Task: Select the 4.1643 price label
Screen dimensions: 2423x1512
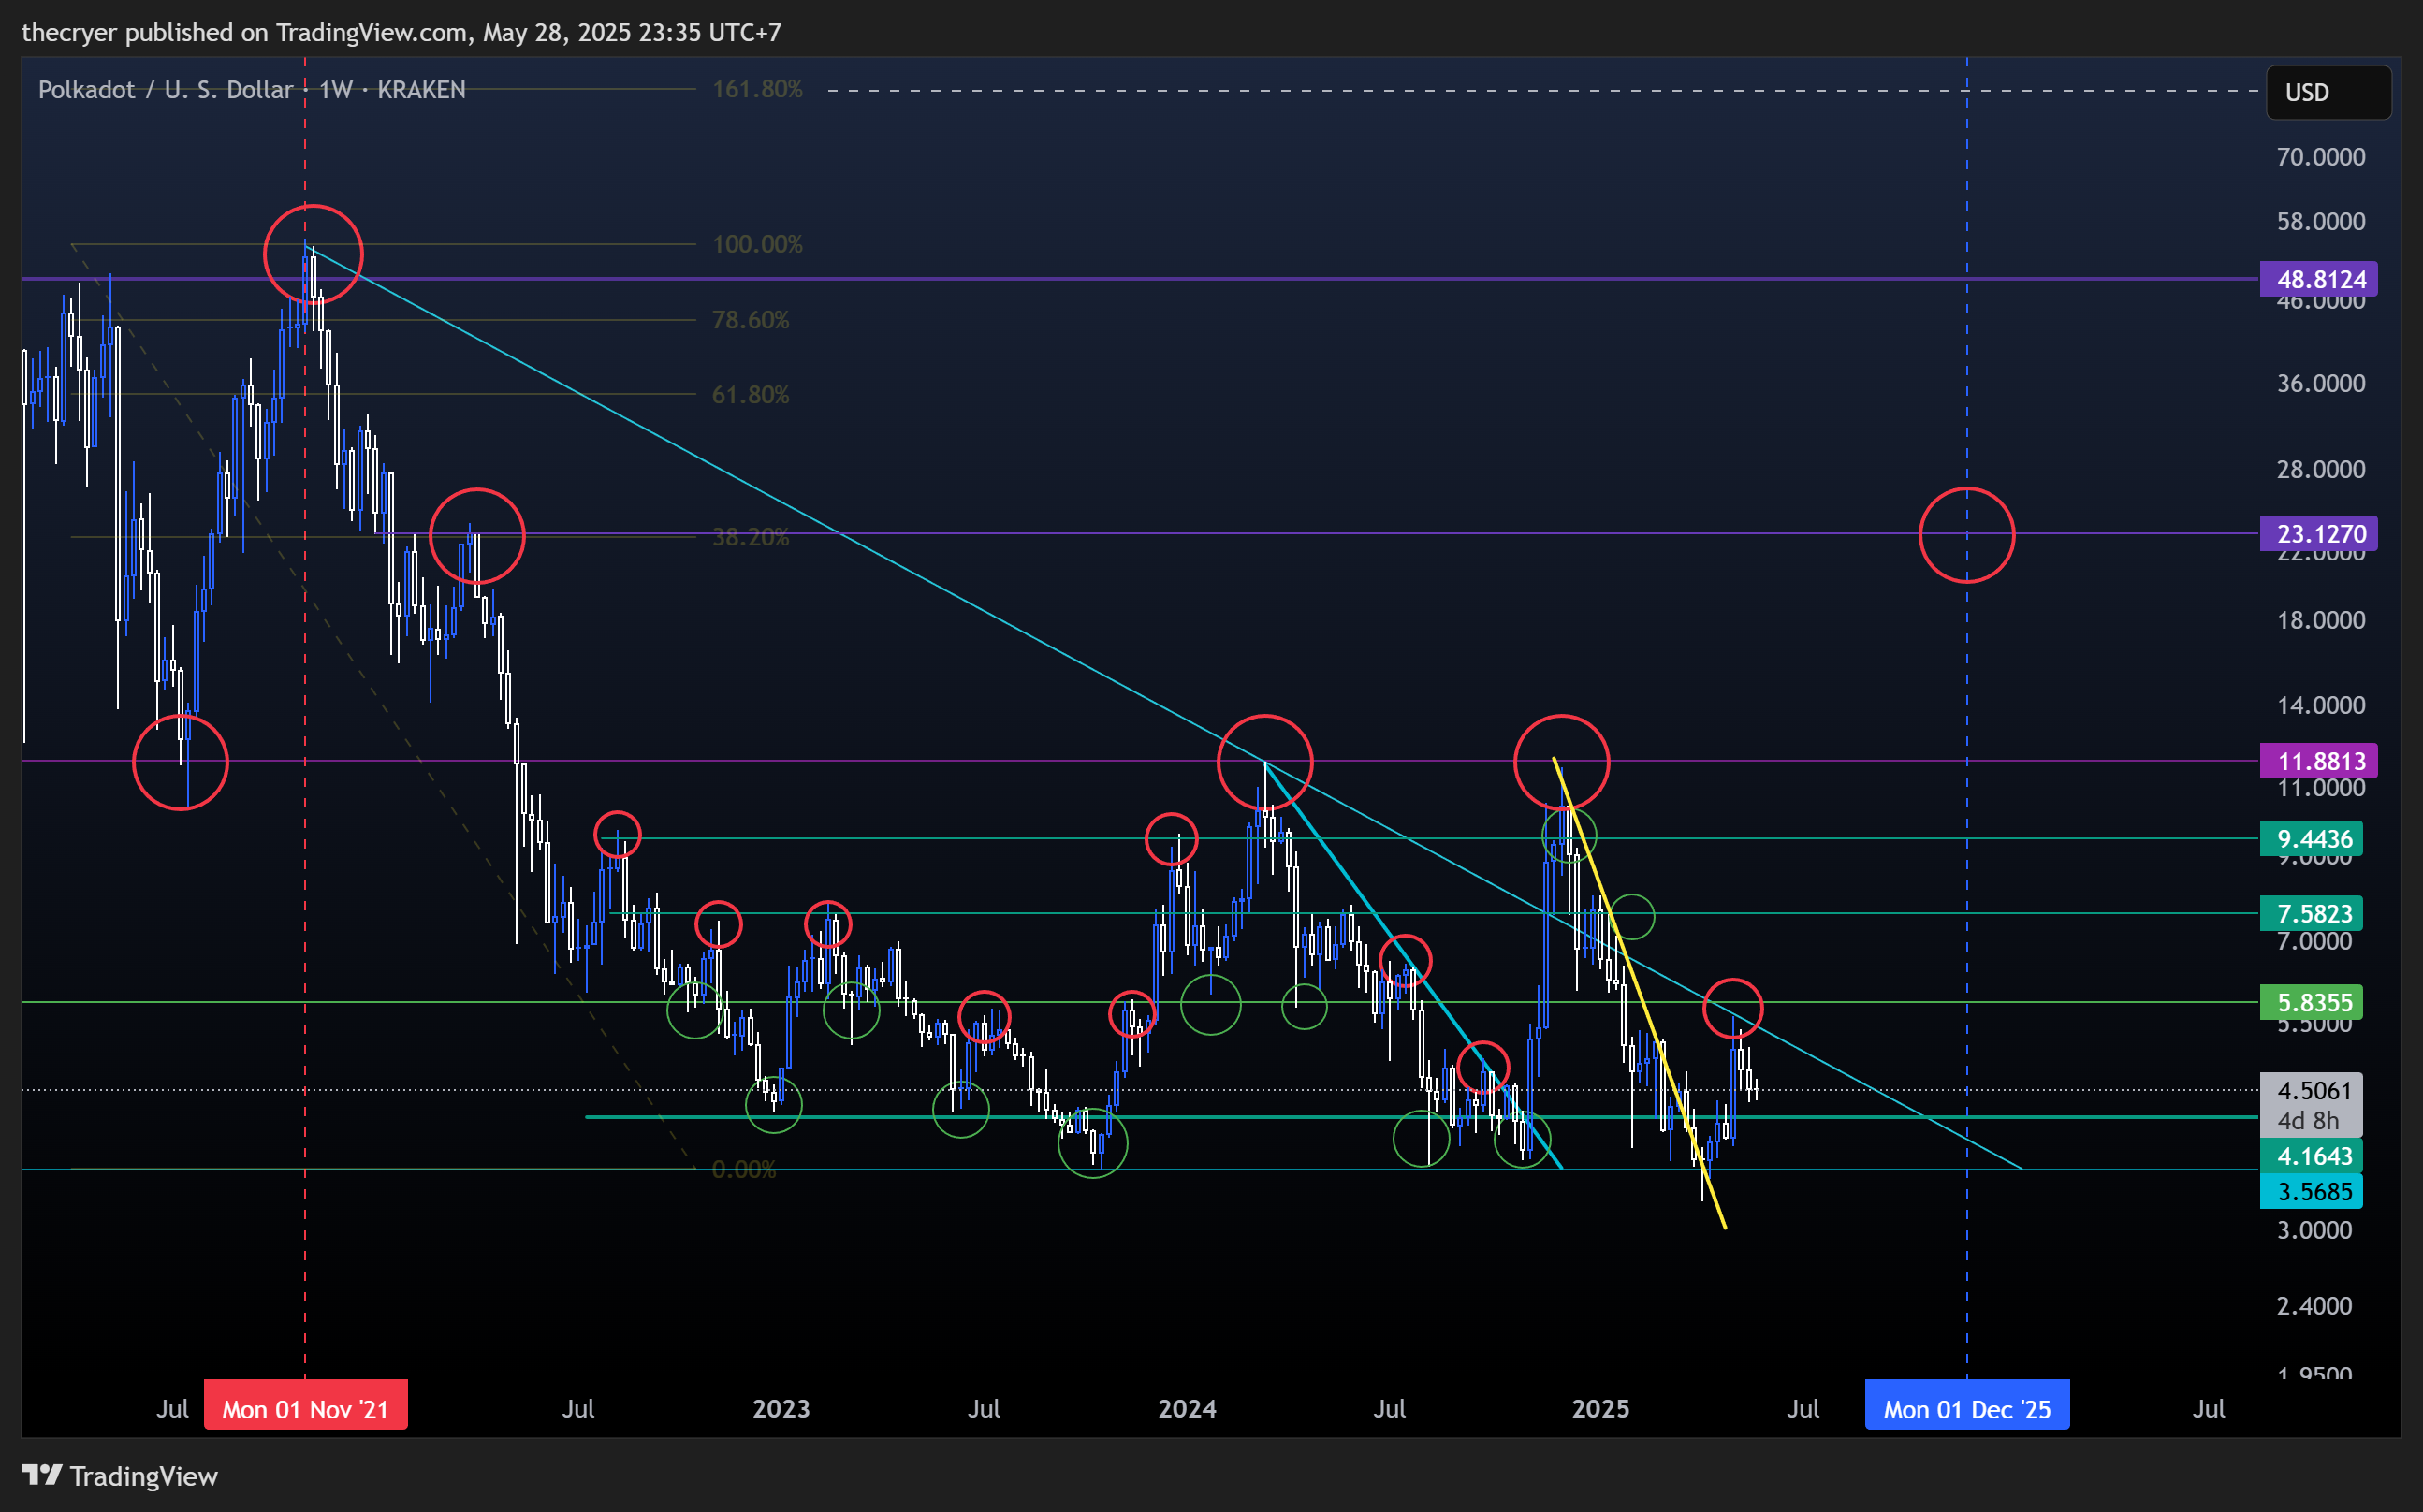Action: pos(2311,1156)
